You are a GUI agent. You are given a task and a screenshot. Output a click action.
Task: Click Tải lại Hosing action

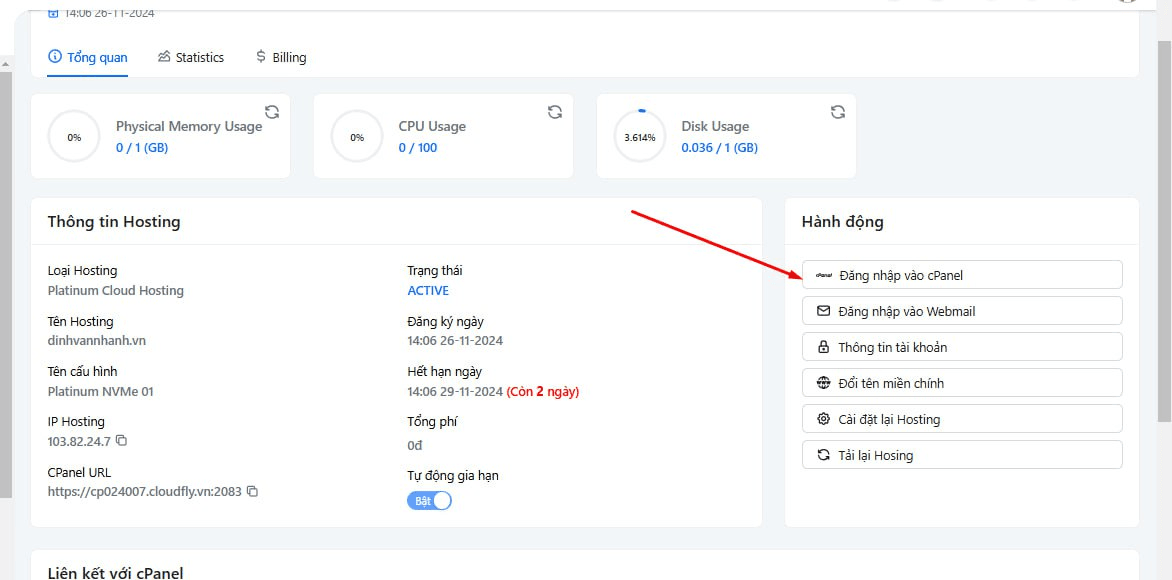(961, 454)
